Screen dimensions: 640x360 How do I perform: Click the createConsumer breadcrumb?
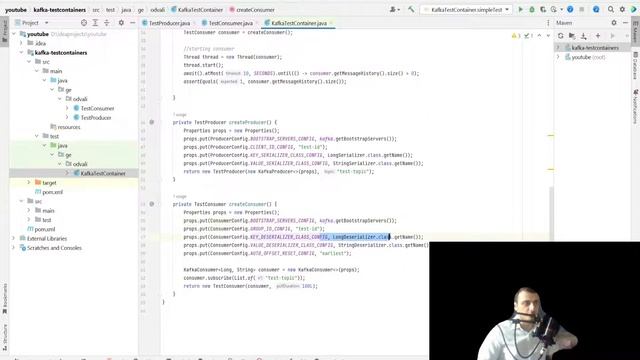tap(252, 9)
